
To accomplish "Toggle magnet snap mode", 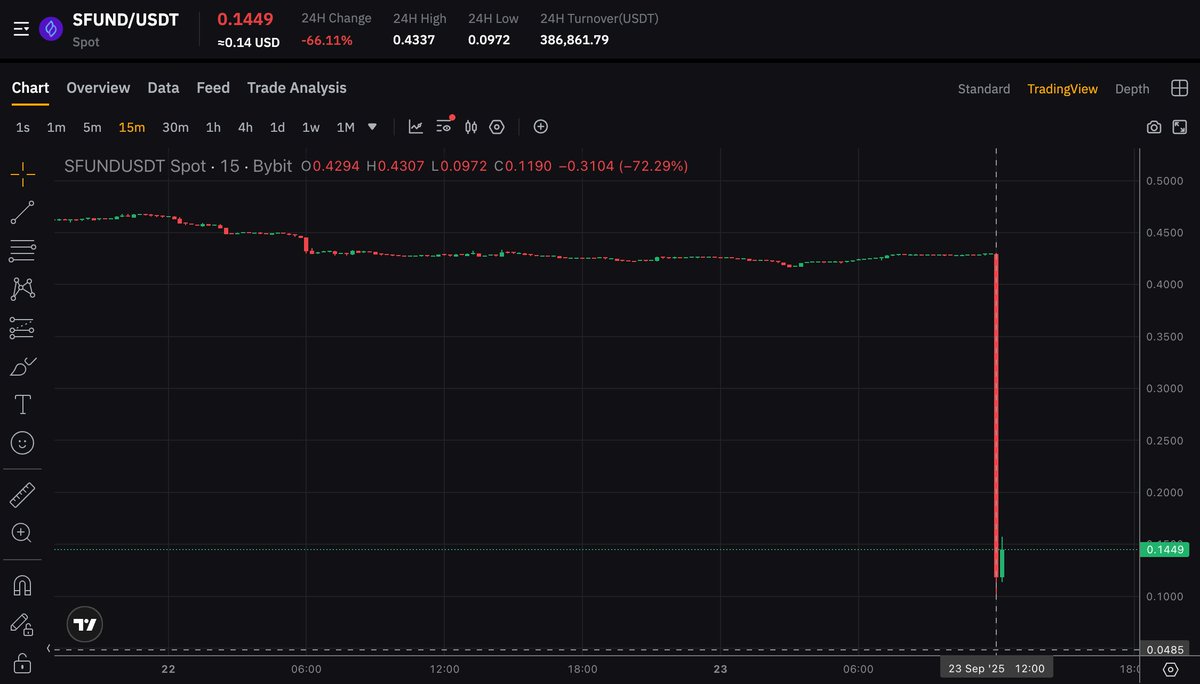I will [x=22, y=585].
